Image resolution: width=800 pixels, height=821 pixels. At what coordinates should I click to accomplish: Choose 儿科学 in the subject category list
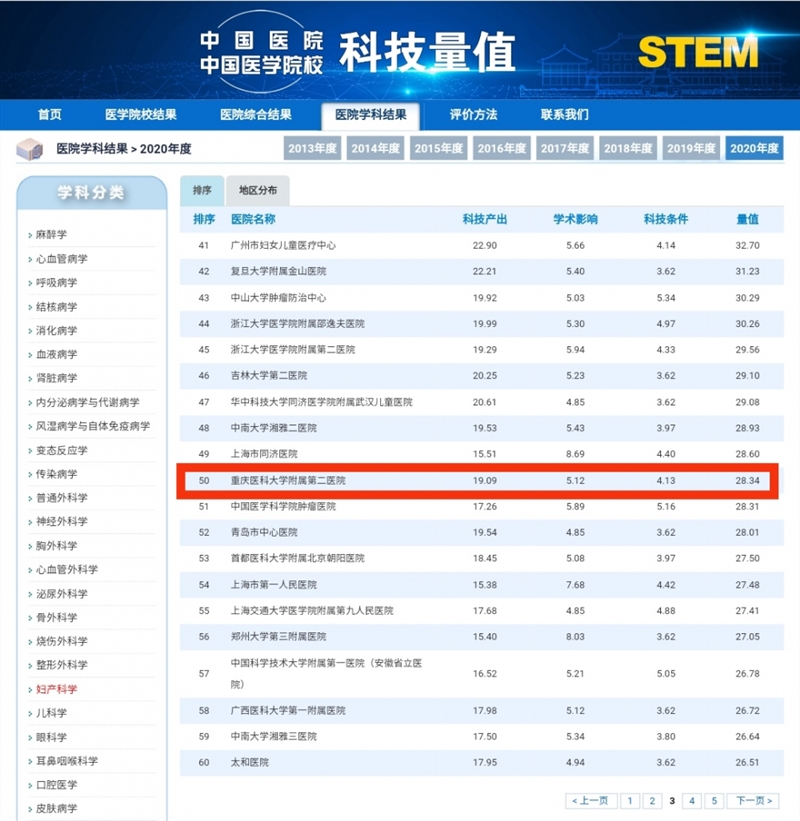(x=51, y=713)
